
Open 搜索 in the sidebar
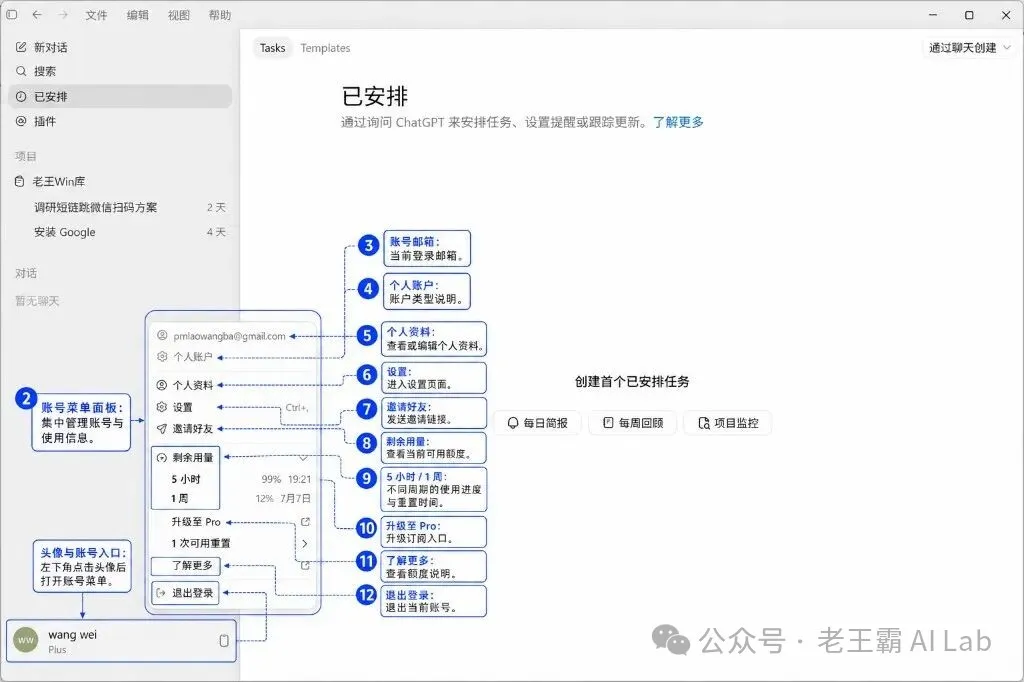click(121, 71)
